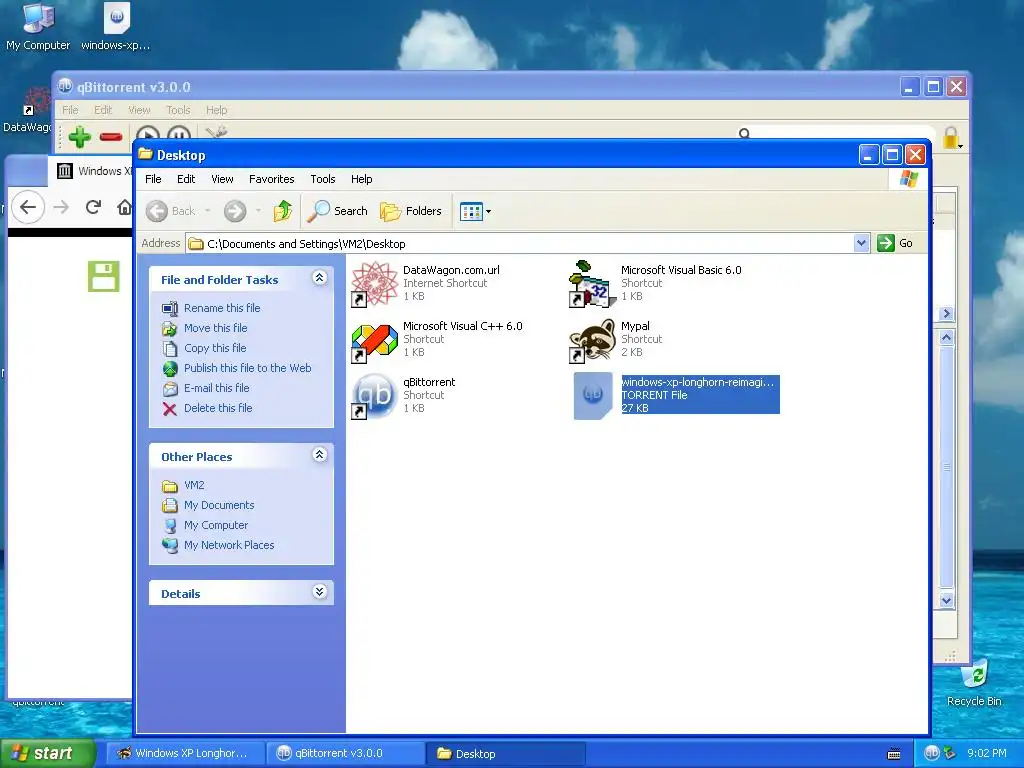The height and width of the screenshot is (768, 1024).
Task: Open the address bar dropdown
Action: 861,243
